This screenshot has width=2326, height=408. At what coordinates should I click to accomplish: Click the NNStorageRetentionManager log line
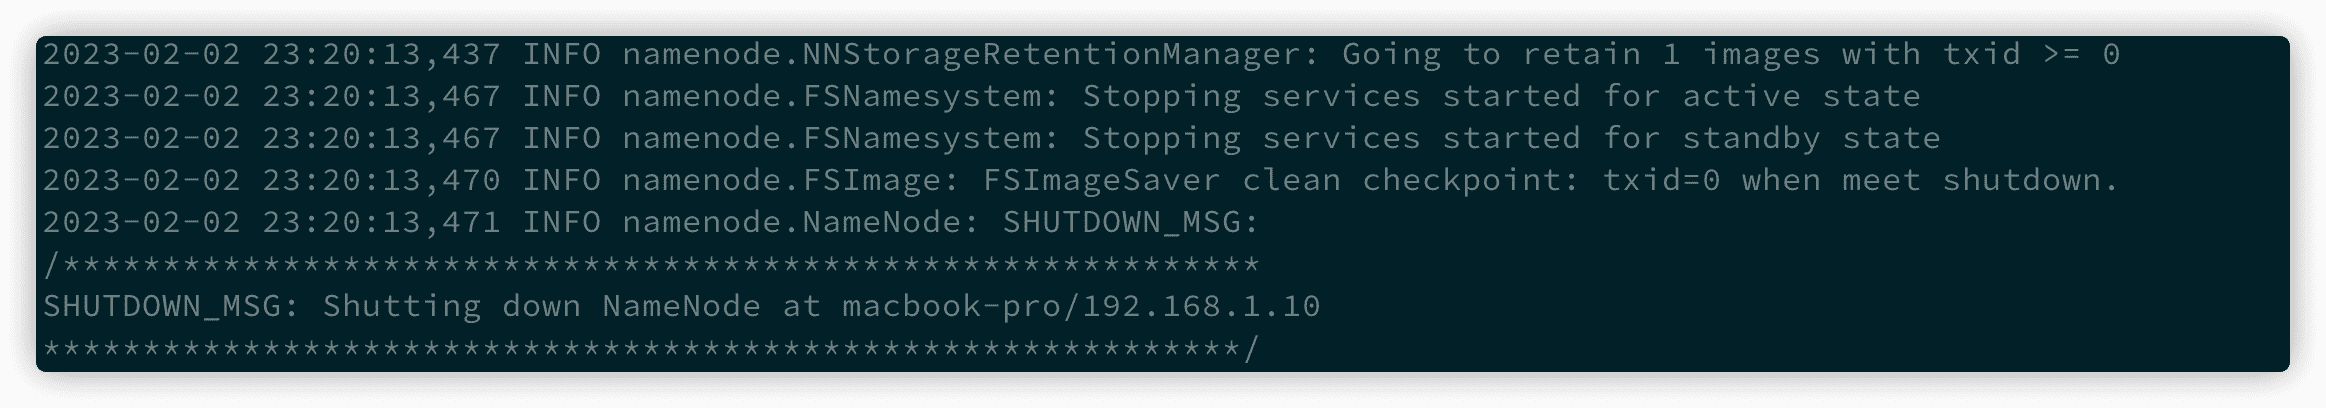(1081, 54)
